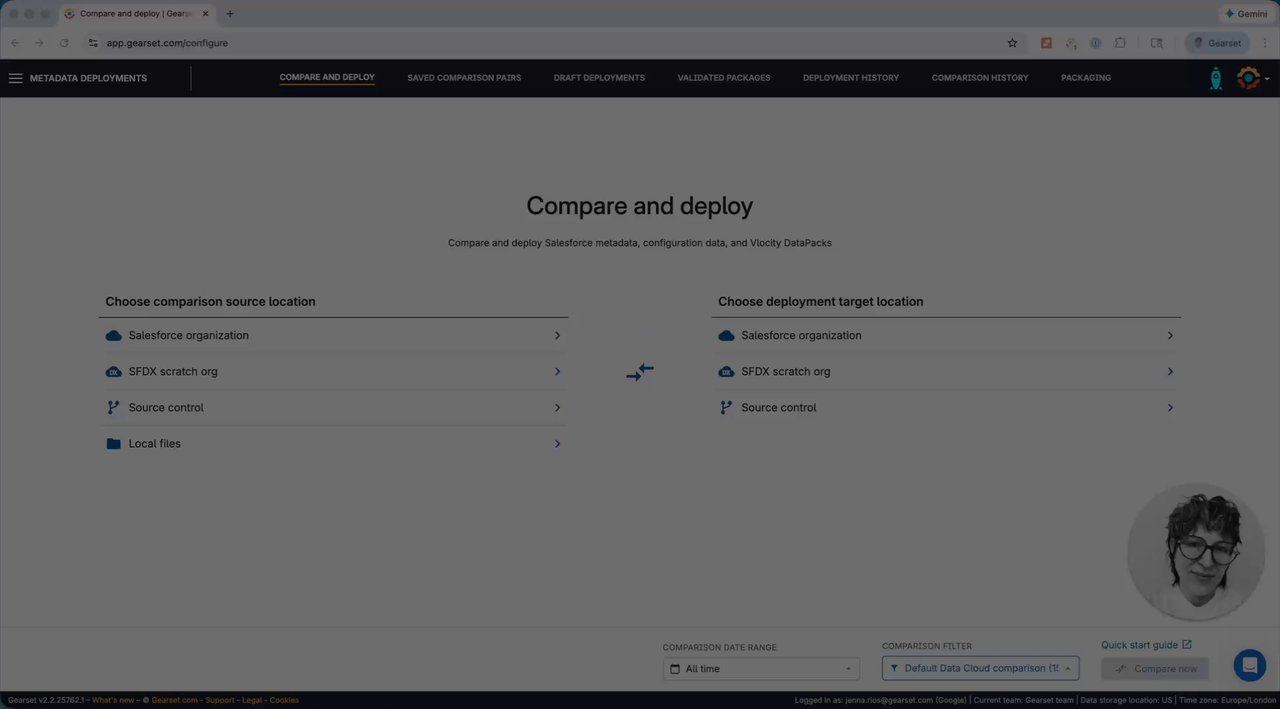Expand Local files chevron
The width and height of the screenshot is (1280, 709).
557,444
